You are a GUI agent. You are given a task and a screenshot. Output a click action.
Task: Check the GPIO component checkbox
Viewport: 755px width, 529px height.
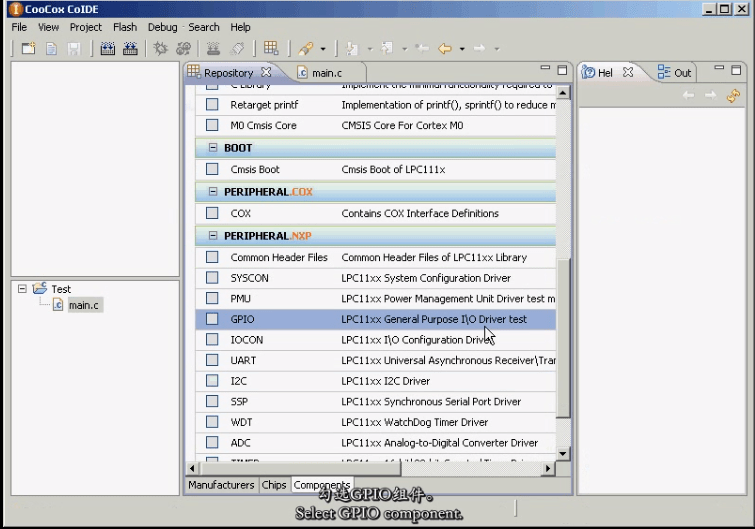coord(212,319)
